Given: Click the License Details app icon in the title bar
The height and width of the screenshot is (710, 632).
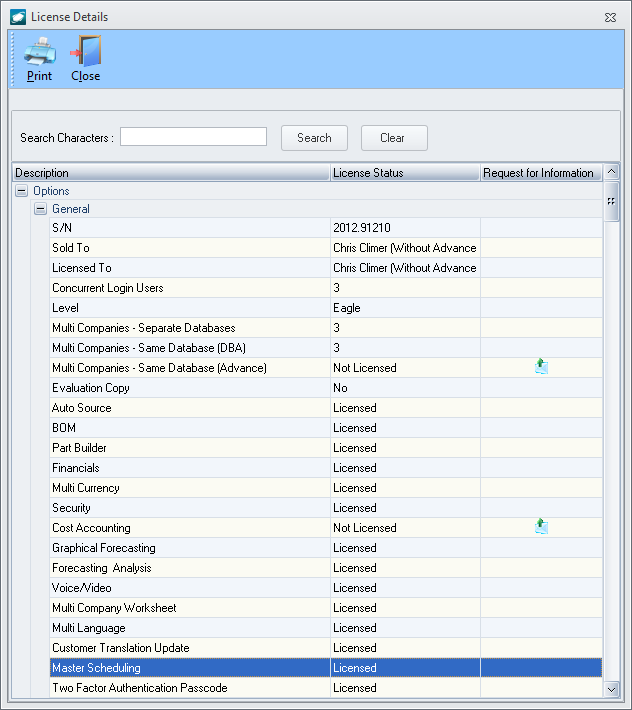Looking at the screenshot, I should [x=18, y=17].
